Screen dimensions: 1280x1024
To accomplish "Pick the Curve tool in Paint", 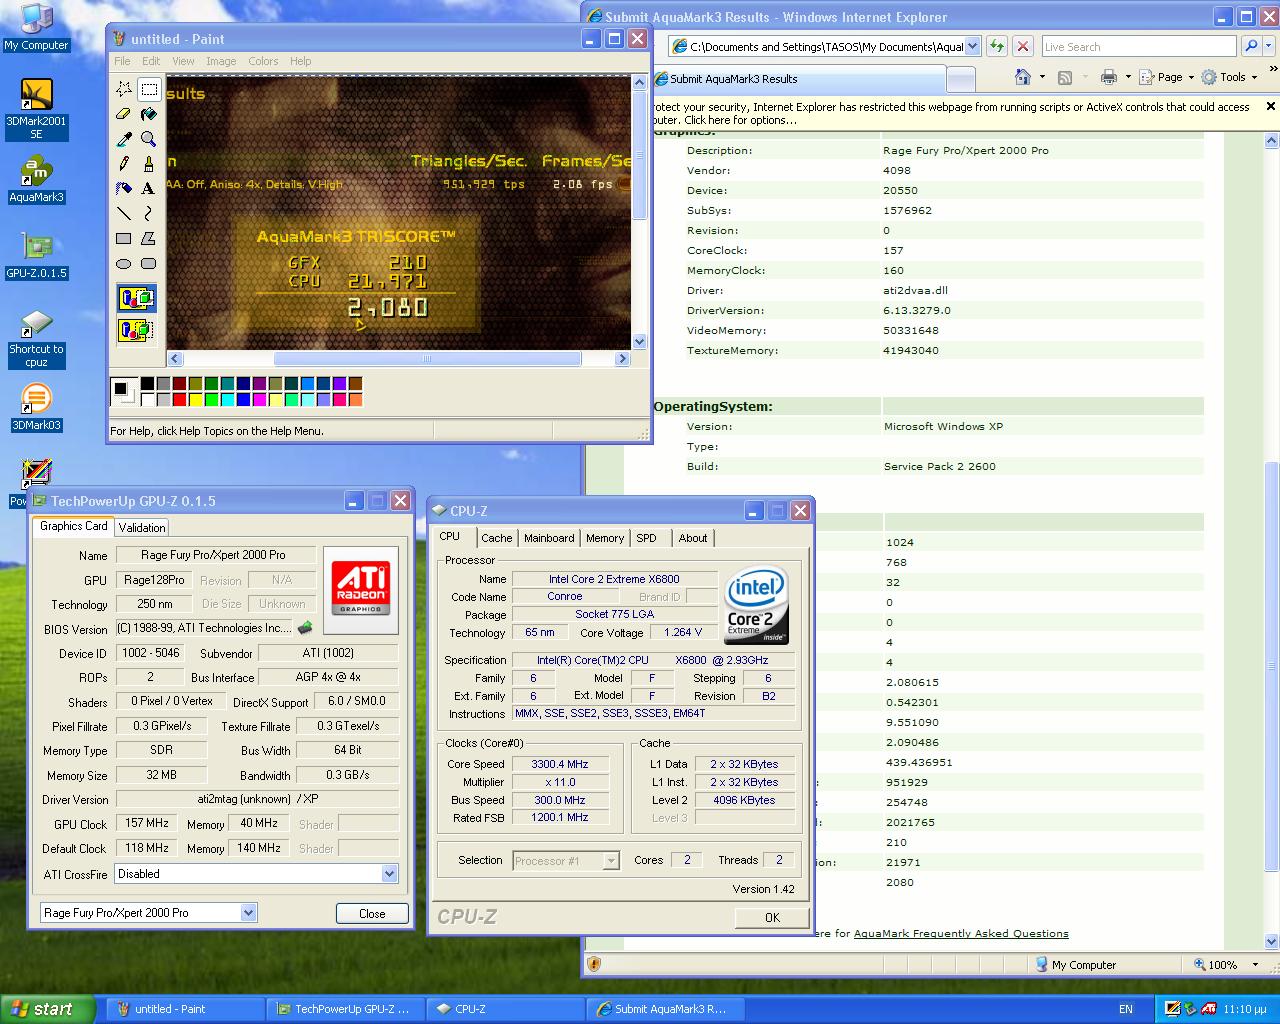I will pos(149,213).
